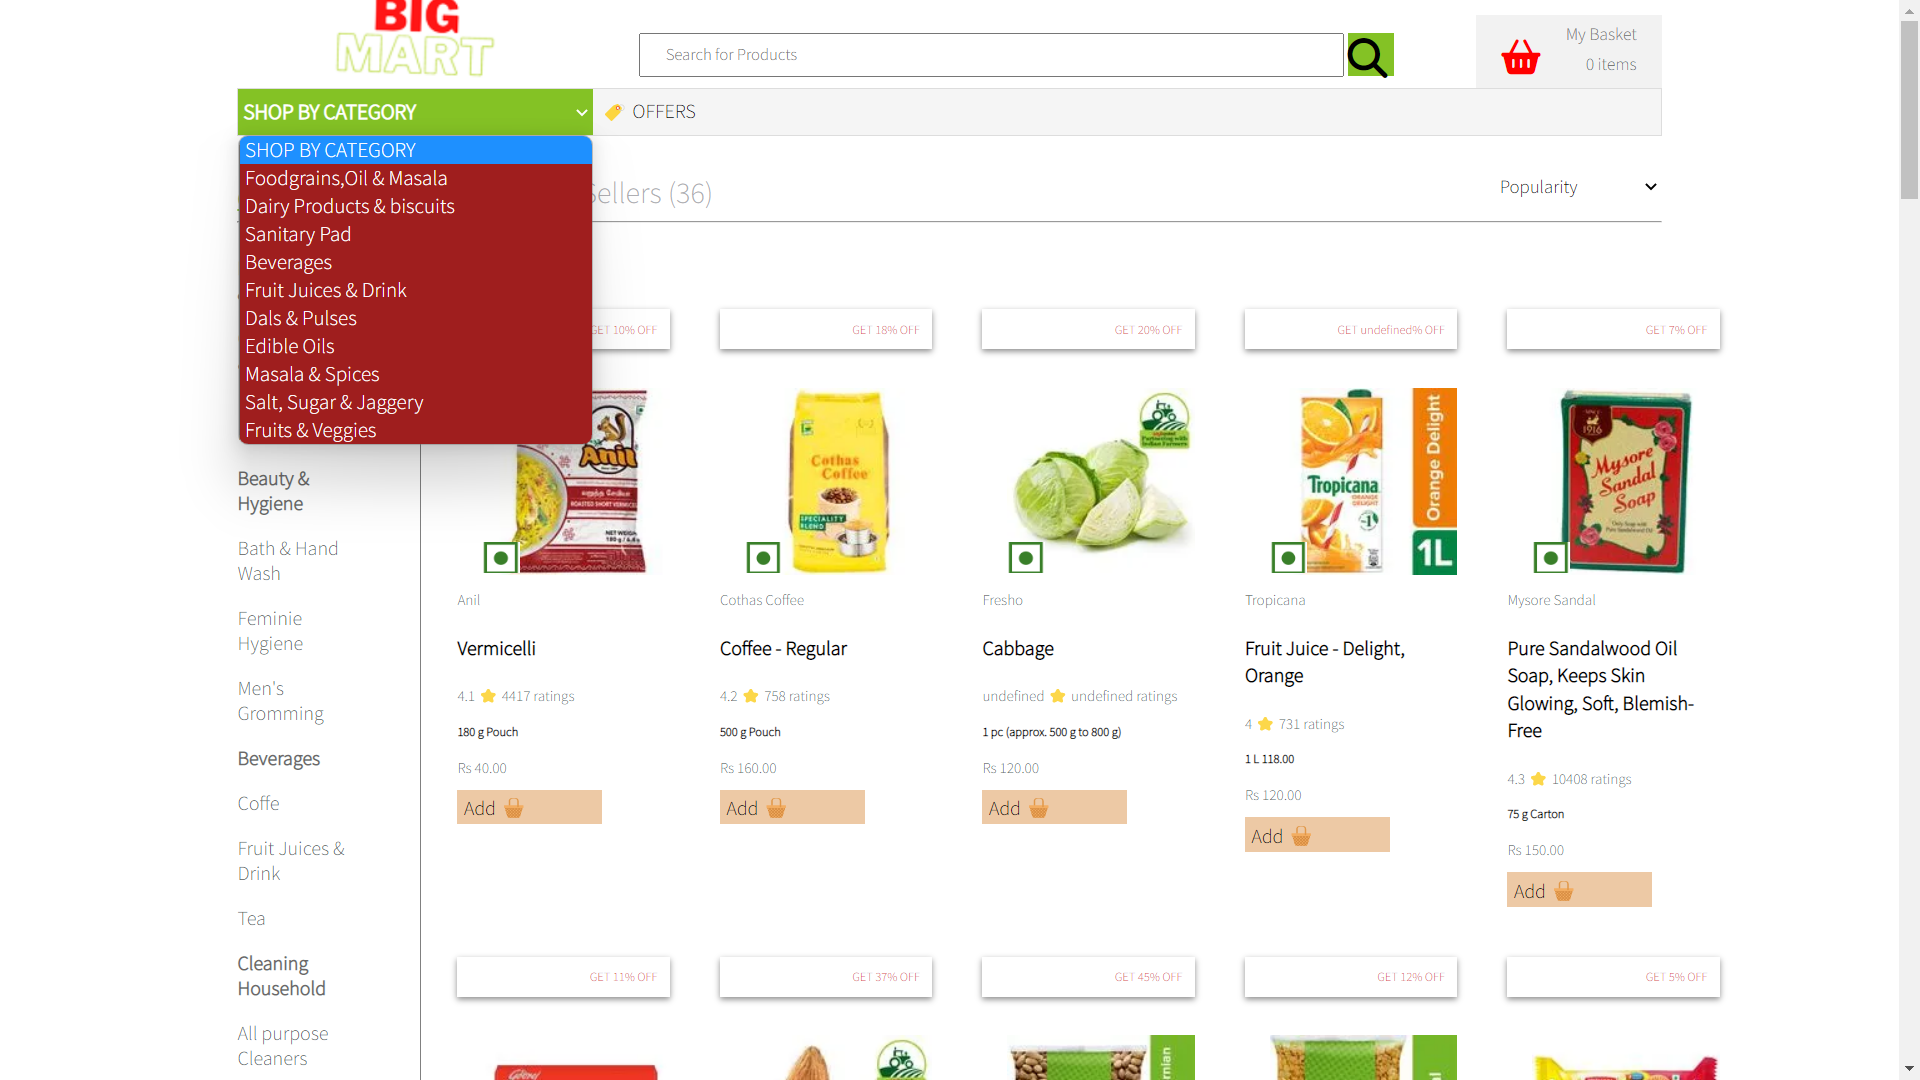Click the veg indicator on Cabbage image

(1026, 557)
